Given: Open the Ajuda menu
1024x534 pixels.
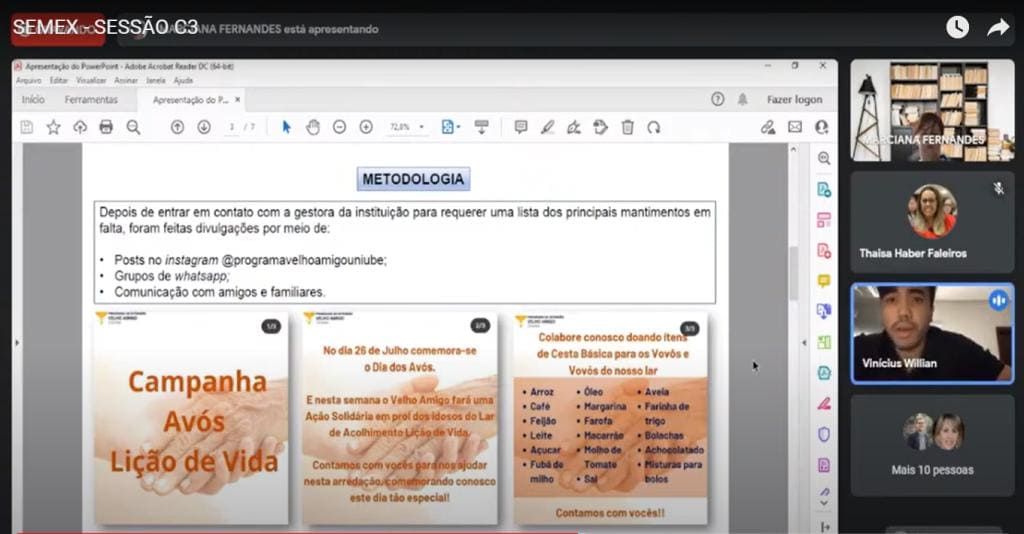Looking at the screenshot, I should pyautogui.click(x=183, y=80).
